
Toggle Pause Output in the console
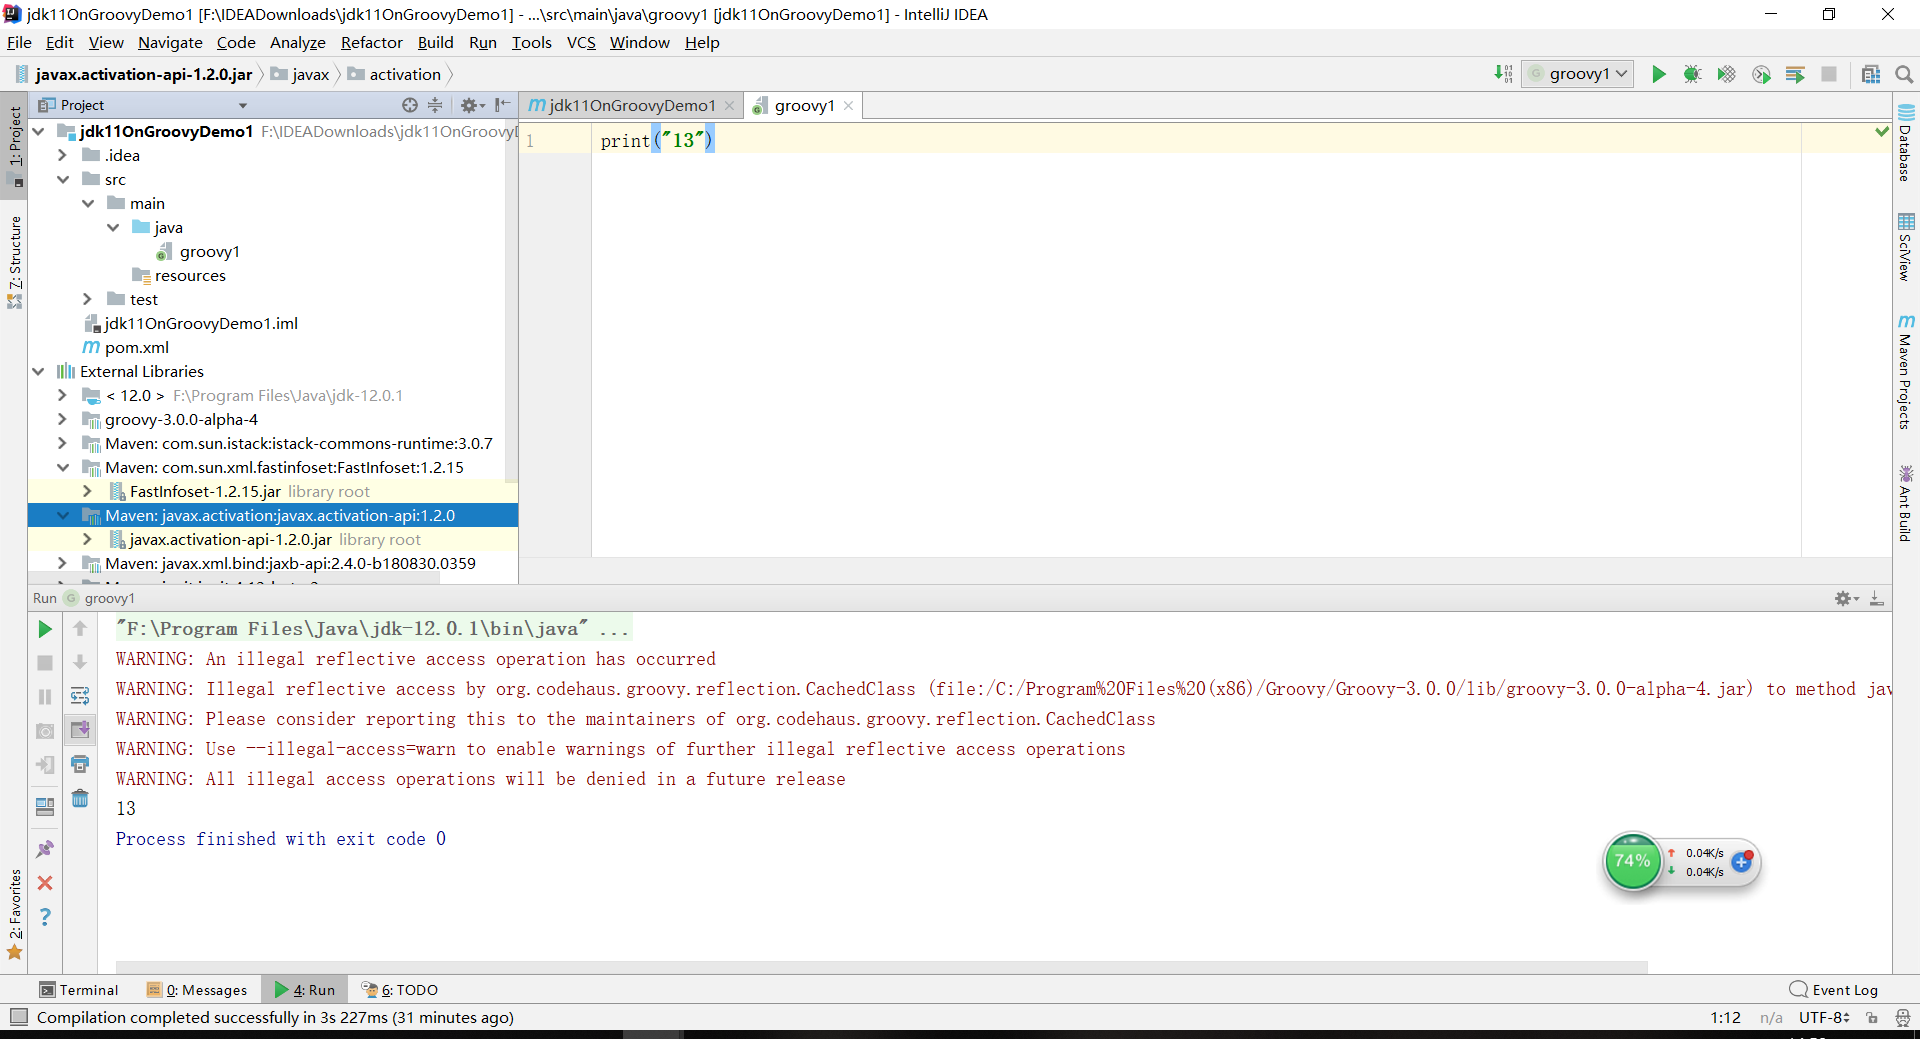[44, 697]
